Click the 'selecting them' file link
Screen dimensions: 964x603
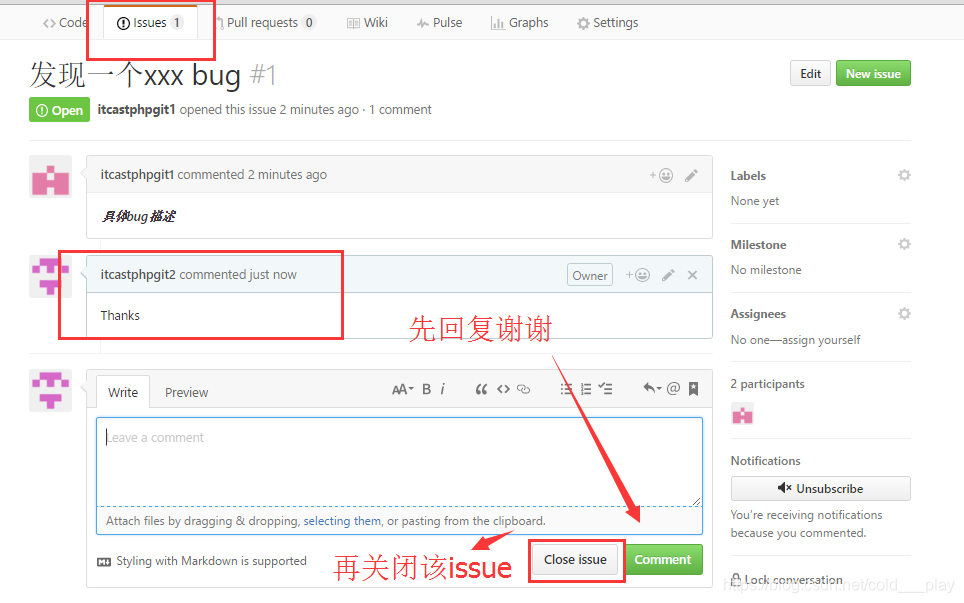click(342, 521)
